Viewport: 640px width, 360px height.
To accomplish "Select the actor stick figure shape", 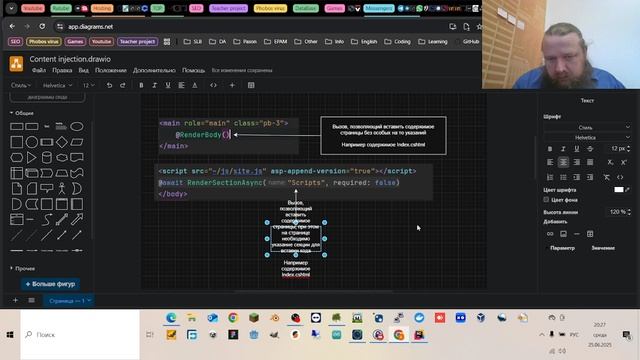I will click(62, 189).
